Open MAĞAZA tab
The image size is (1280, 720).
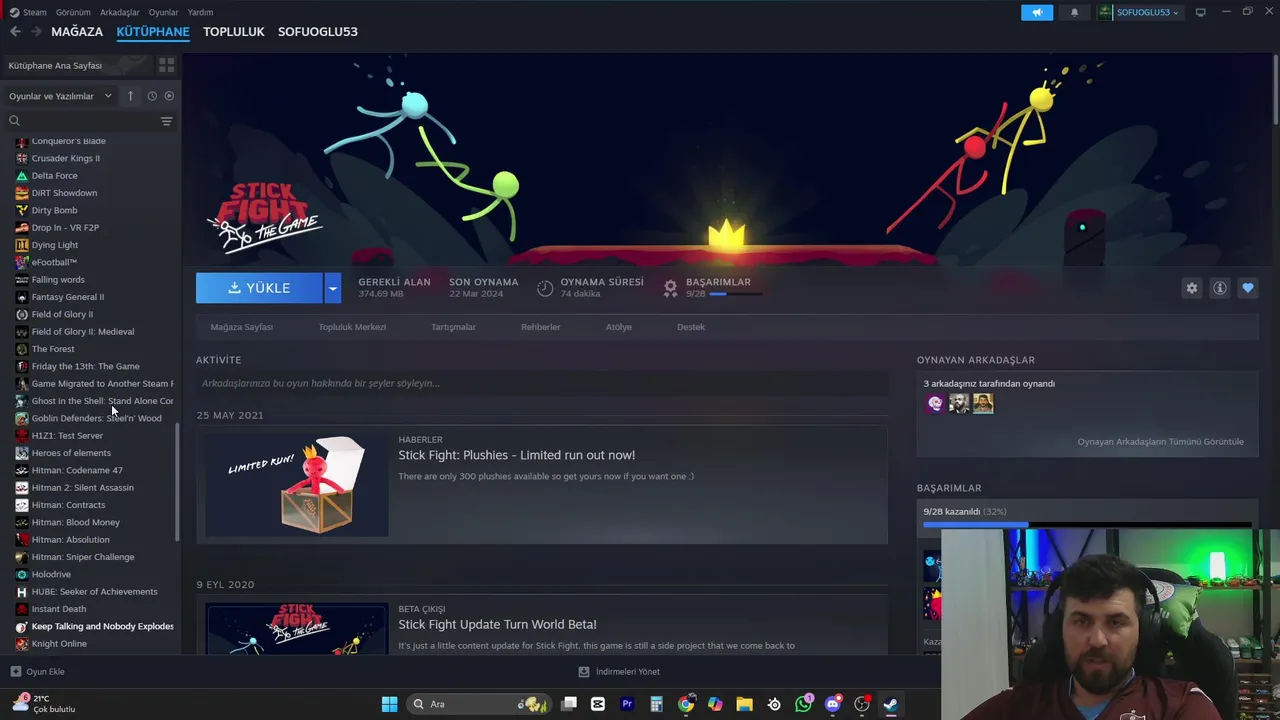point(77,32)
